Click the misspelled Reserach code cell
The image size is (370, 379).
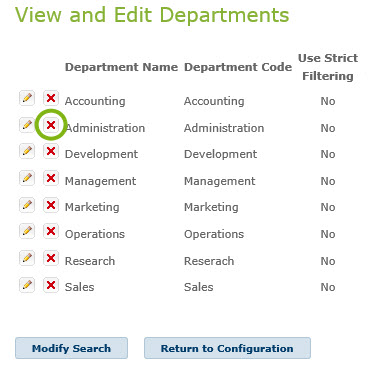[209, 261]
